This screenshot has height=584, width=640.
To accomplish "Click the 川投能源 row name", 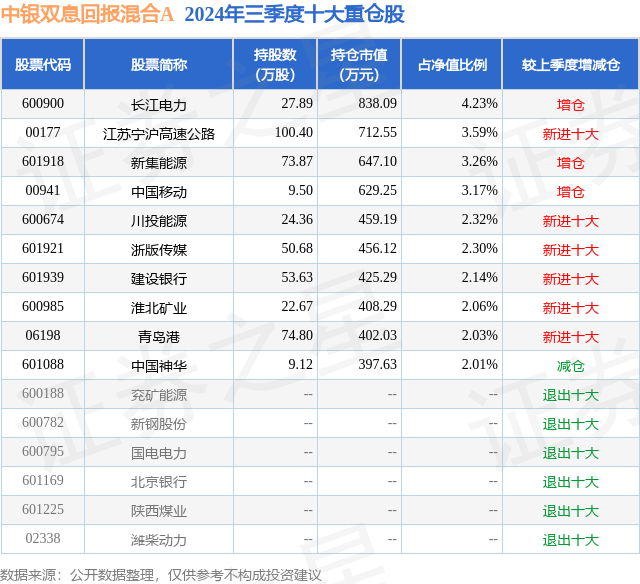I will [x=159, y=221].
